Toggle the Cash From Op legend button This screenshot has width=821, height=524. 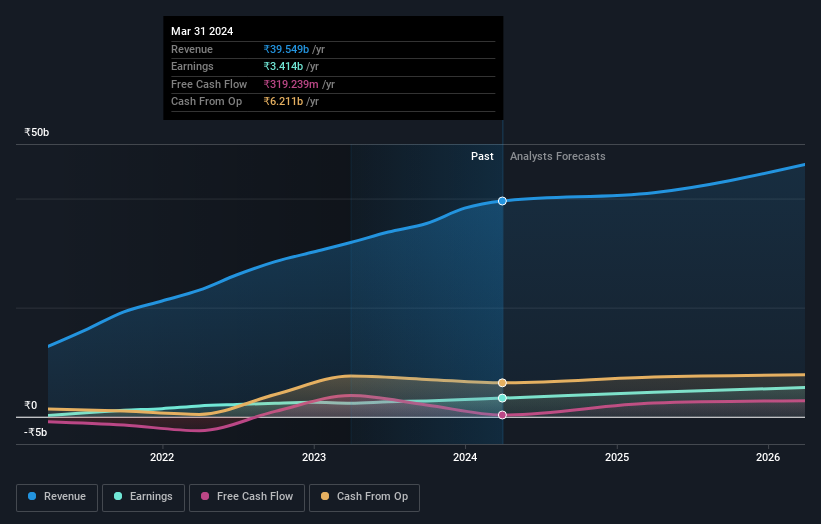(x=364, y=497)
